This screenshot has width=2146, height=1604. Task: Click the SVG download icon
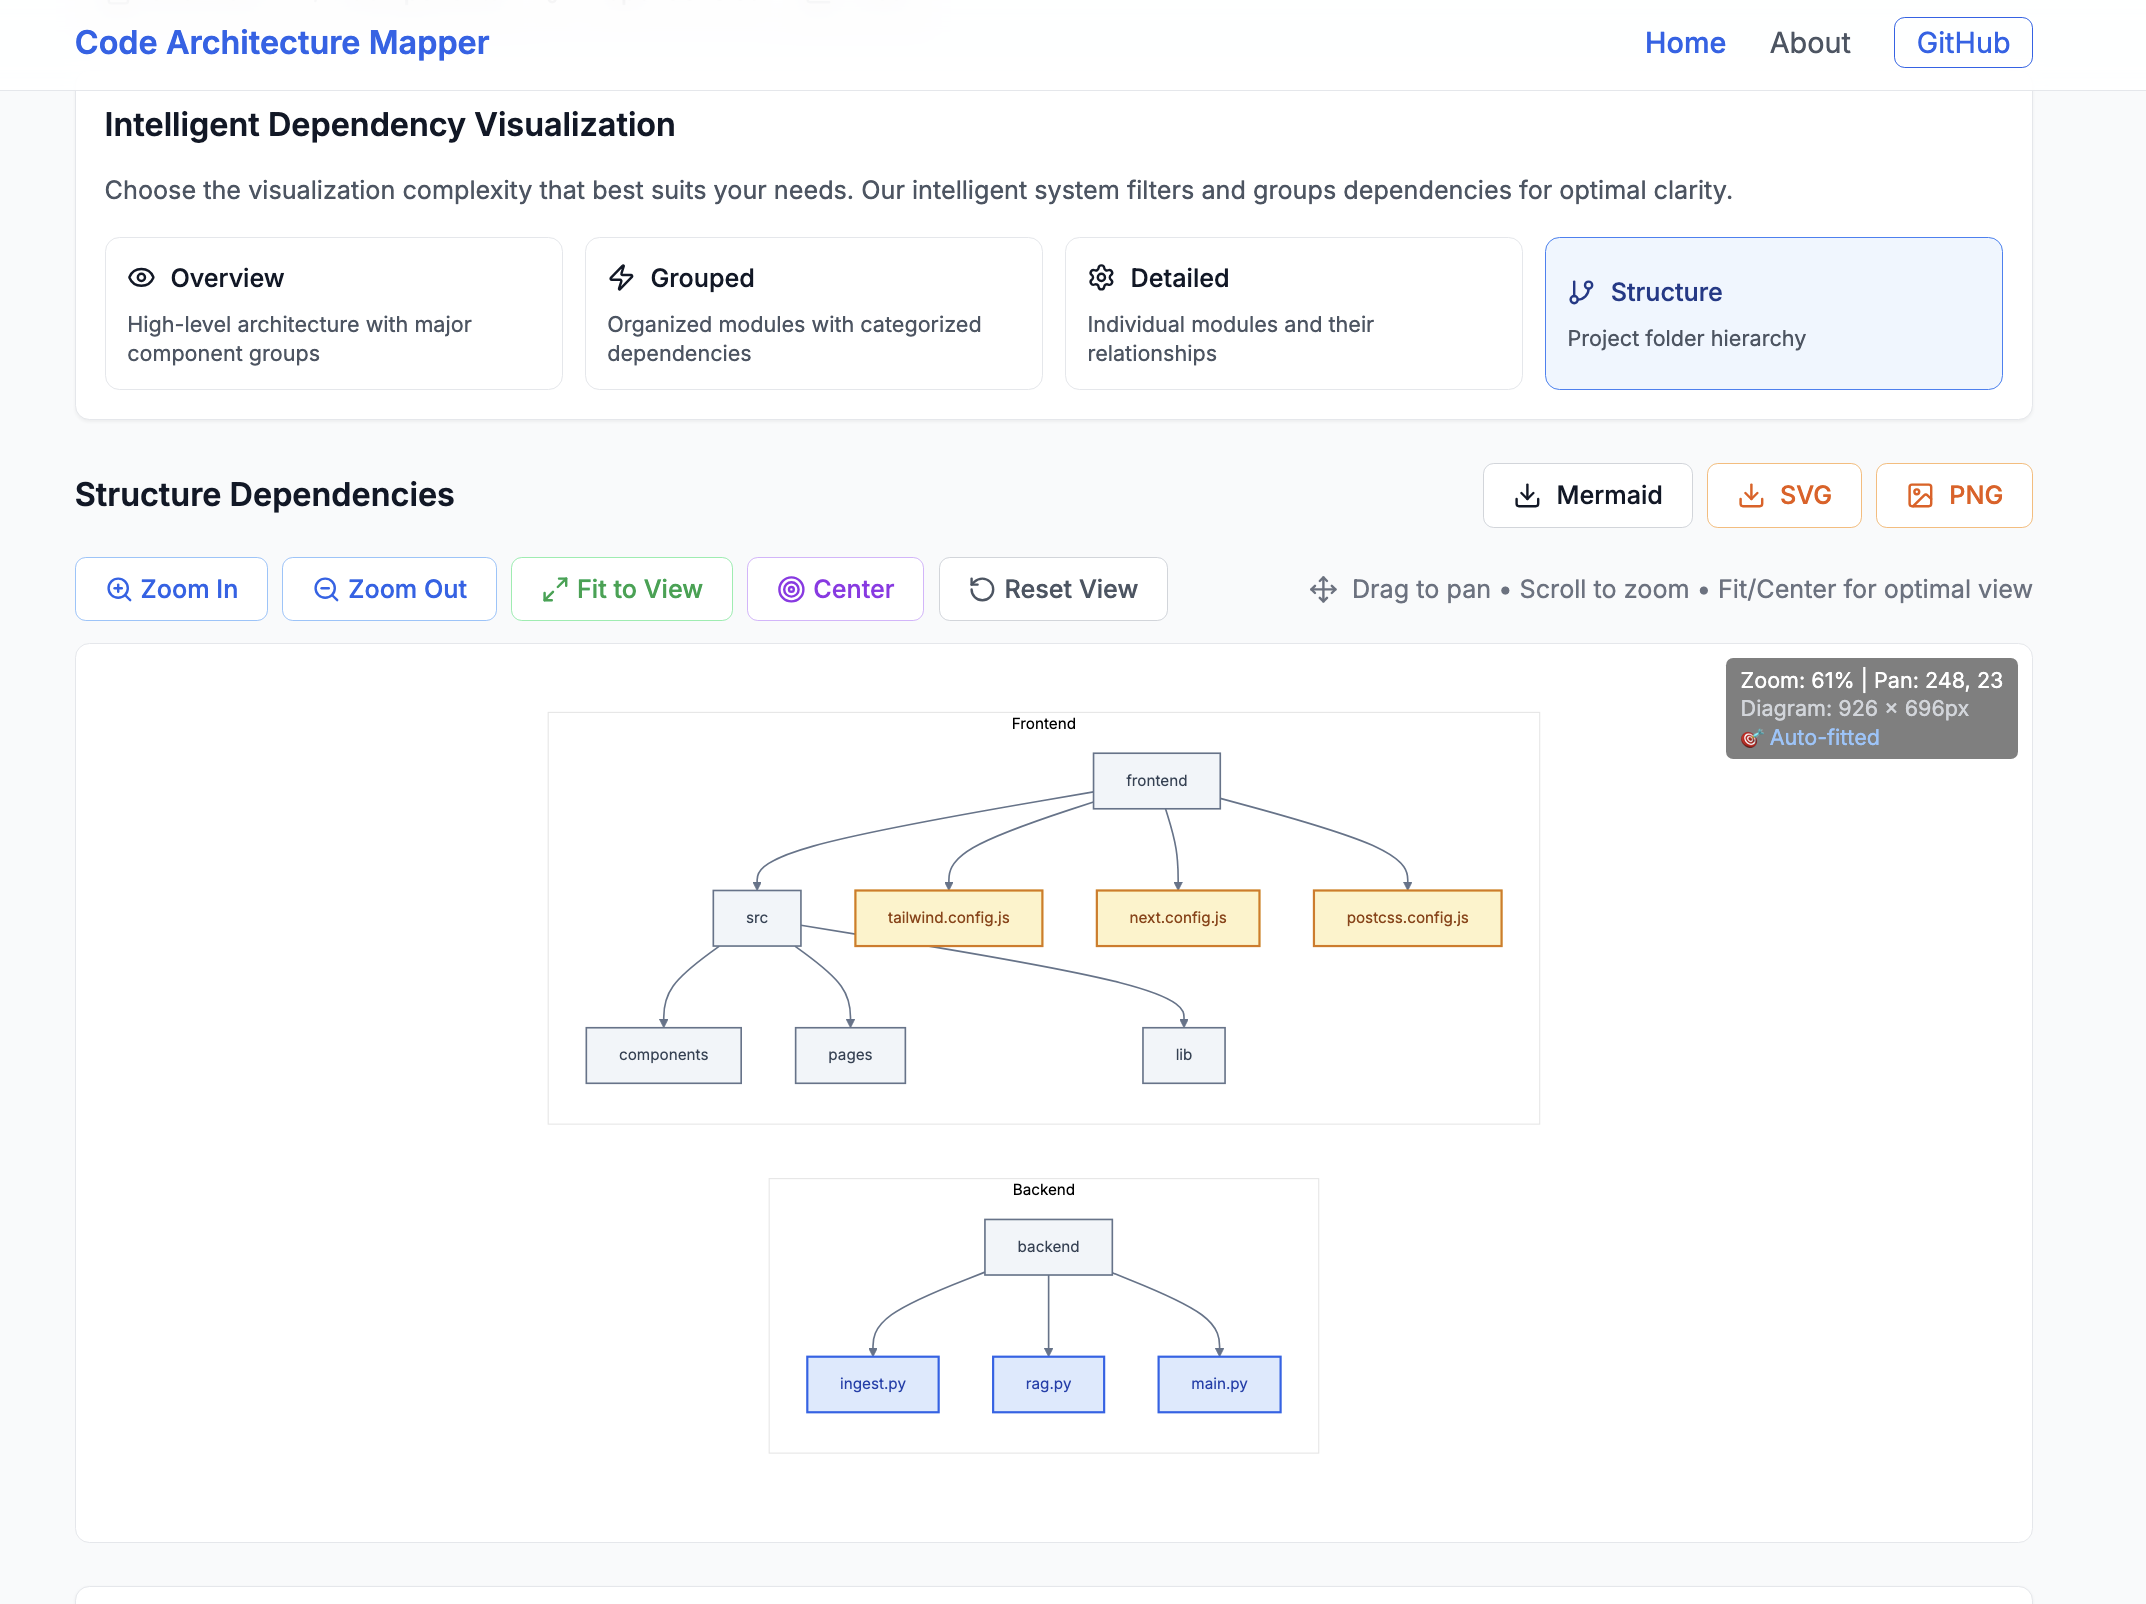[1751, 495]
